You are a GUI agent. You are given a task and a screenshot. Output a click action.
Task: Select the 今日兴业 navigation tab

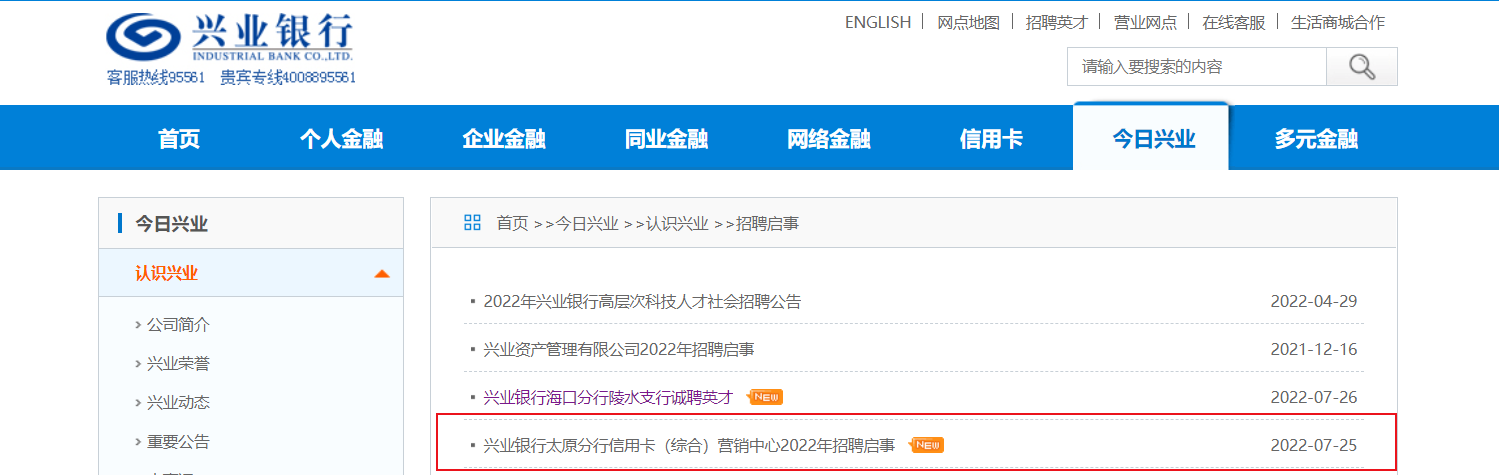coord(1153,139)
